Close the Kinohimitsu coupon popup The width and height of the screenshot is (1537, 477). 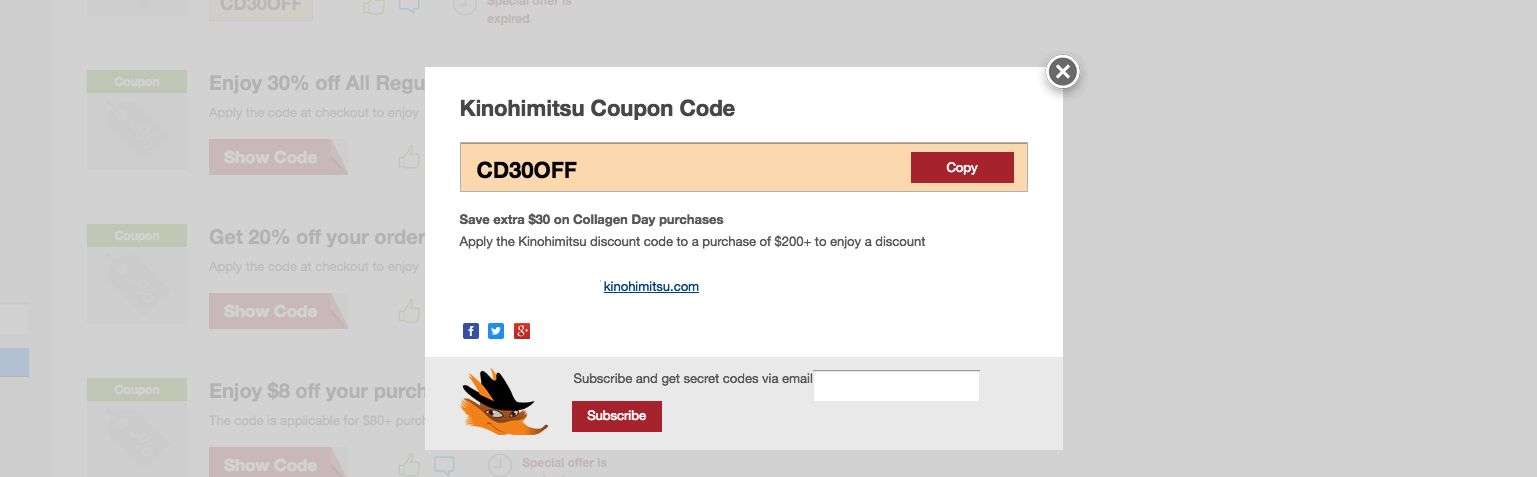1062,71
